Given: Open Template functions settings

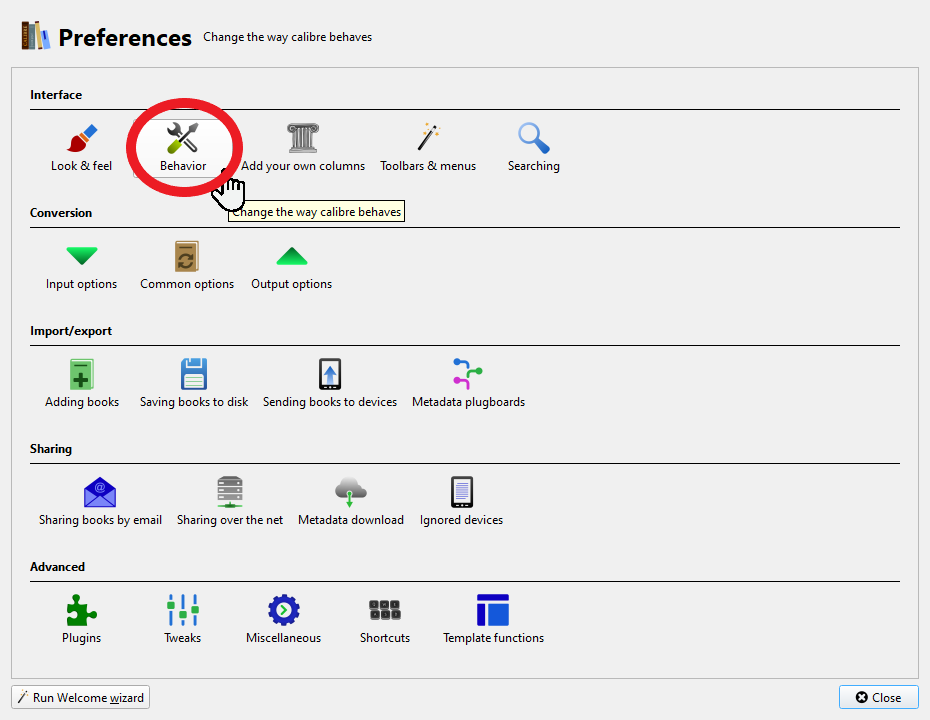Looking at the screenshot, I should [493, 620].
